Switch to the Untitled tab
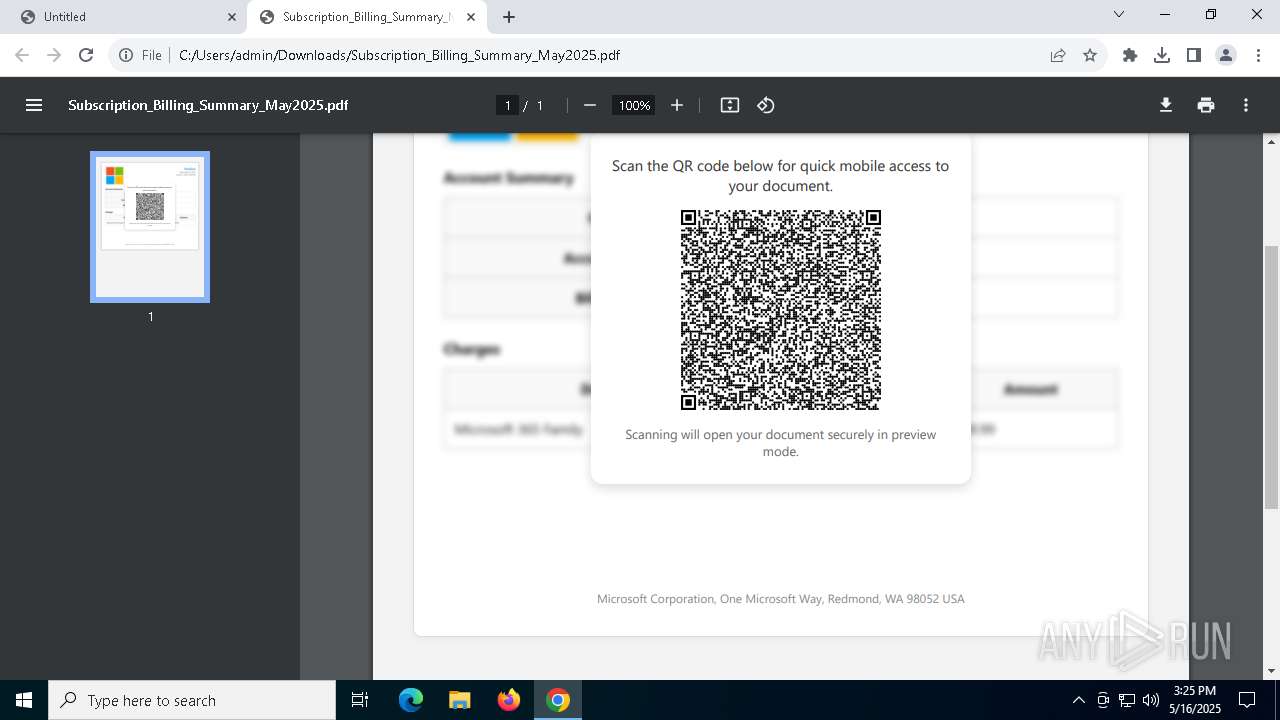Viewport: 1280px width, 720px height. pos(124,17)
